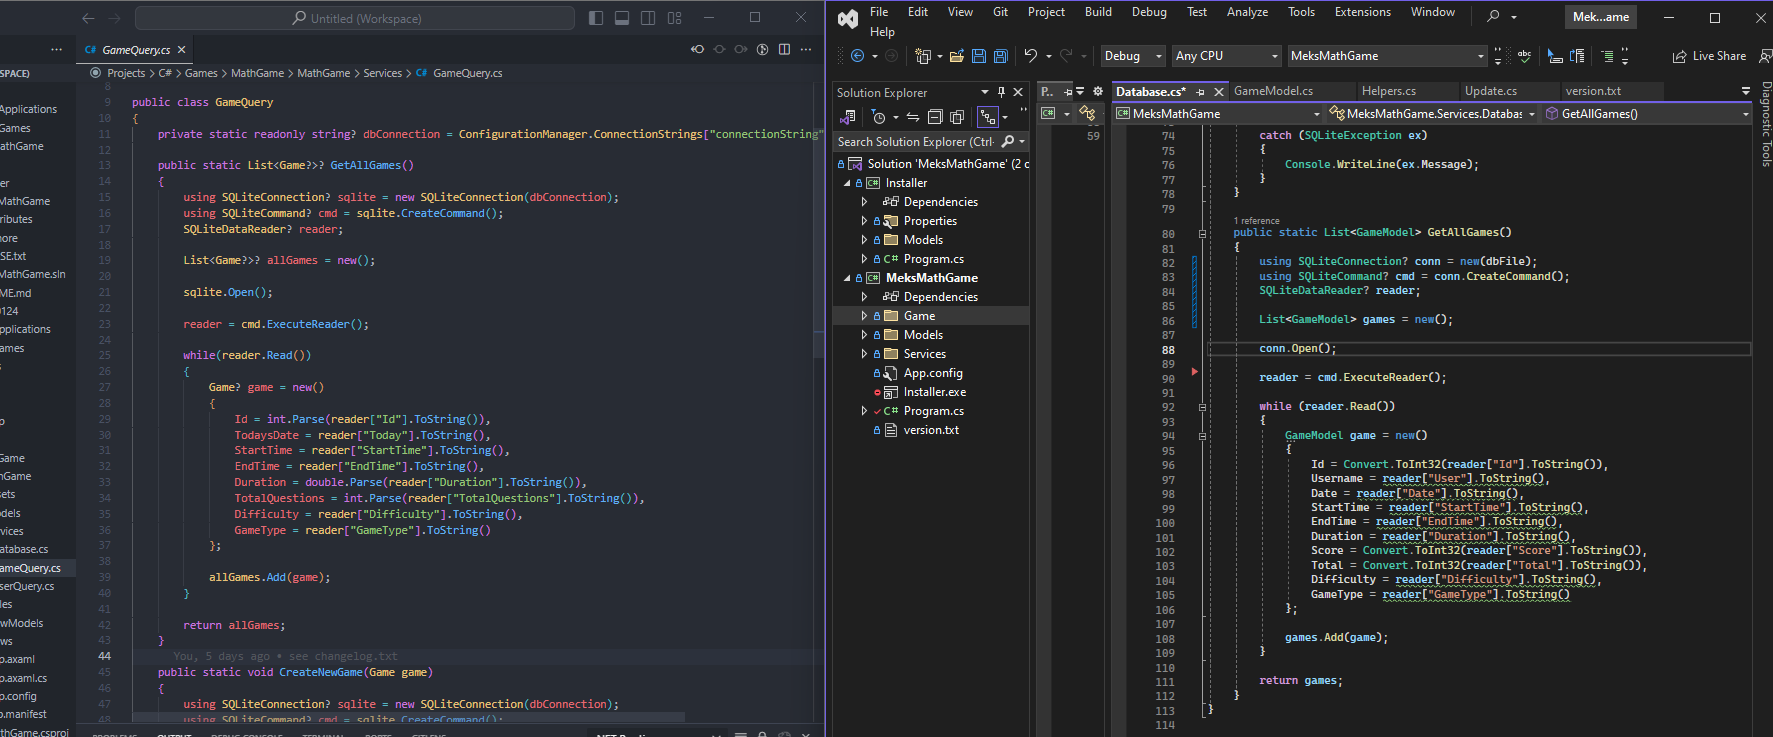Toggle Track Active Item icon
This screenshot has height=737, width=1773.
tap(987, 117)
